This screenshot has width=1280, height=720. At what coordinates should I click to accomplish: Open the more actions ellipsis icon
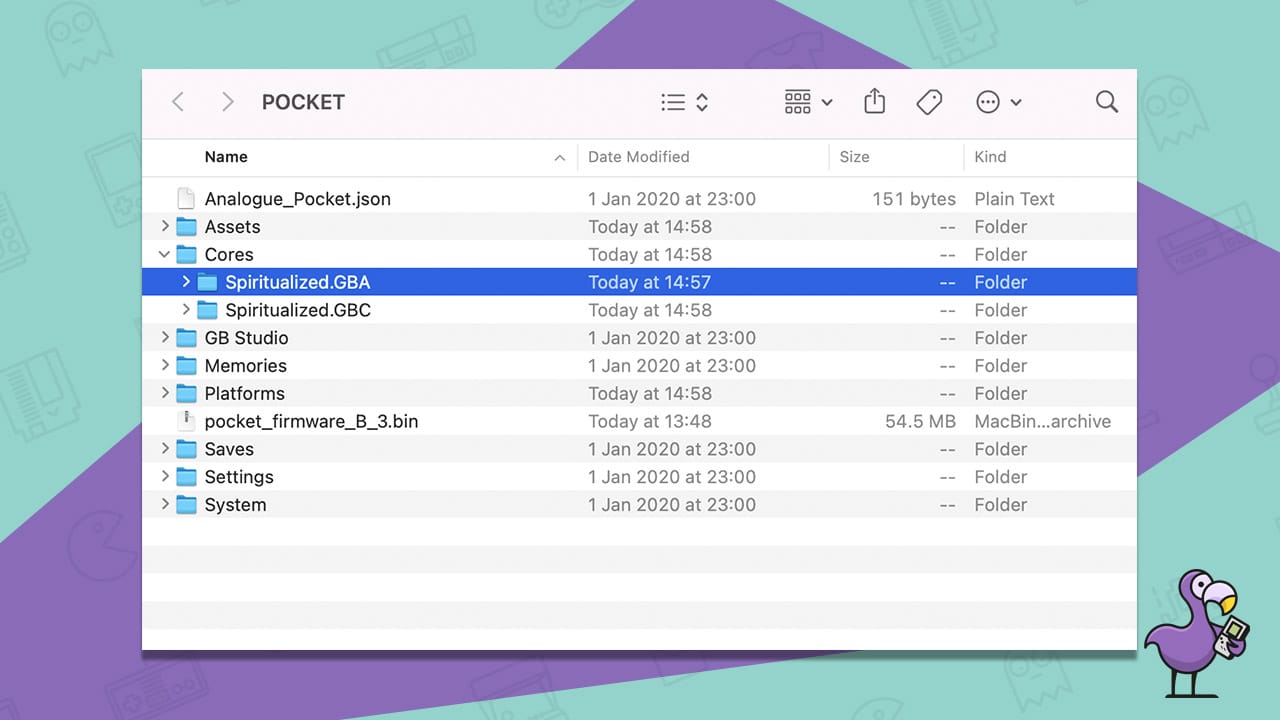(988, 101)
